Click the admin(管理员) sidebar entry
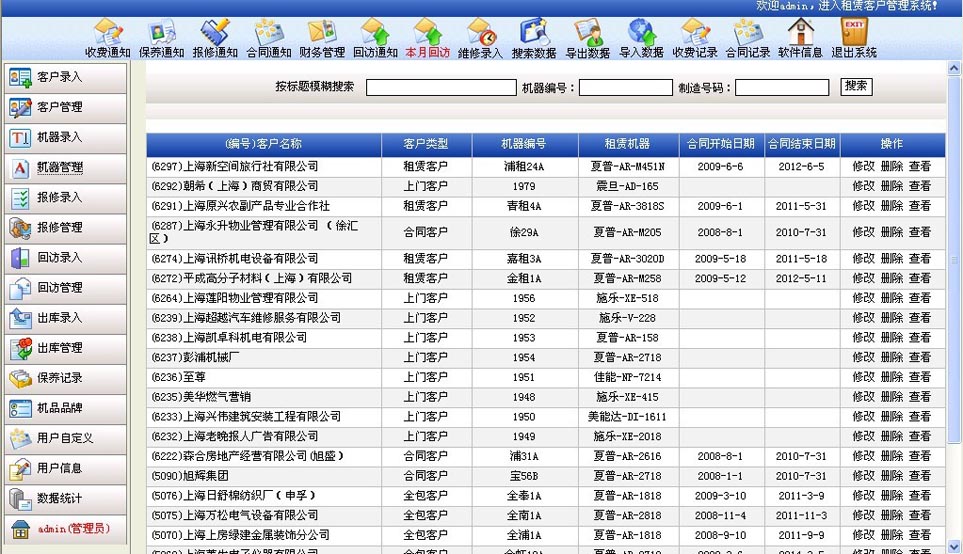Screen dimensions: 963x554 click(x=66, y=529)
